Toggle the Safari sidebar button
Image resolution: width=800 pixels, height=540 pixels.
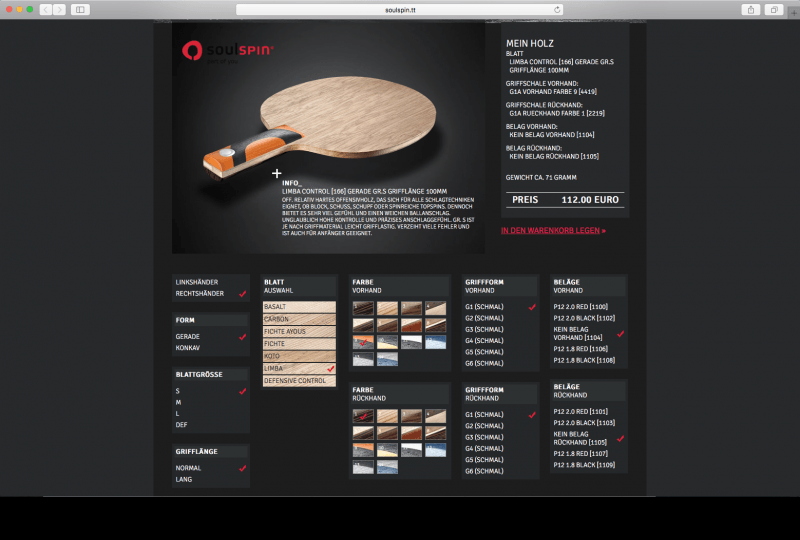coord(80,10)
